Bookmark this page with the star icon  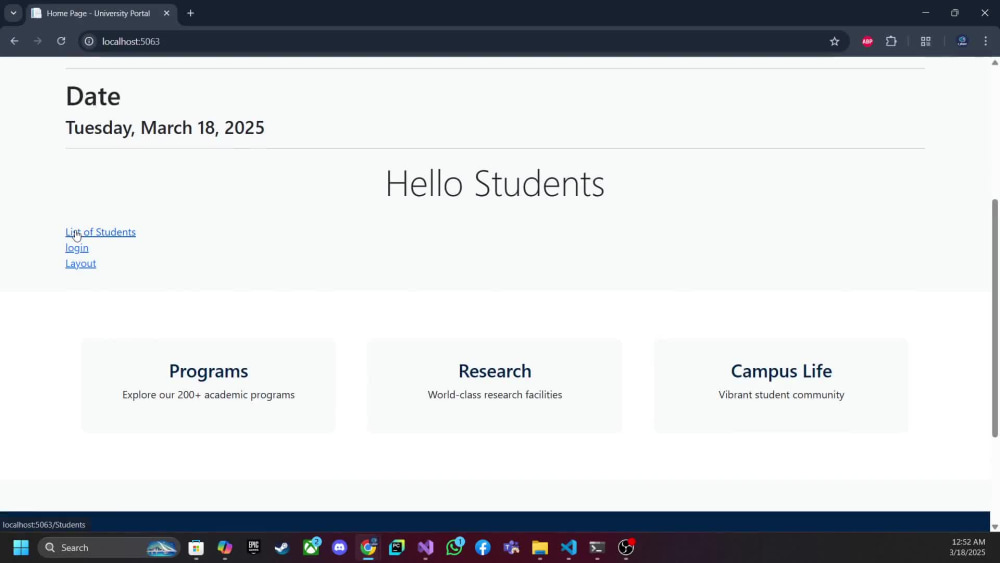coord(834,41)
